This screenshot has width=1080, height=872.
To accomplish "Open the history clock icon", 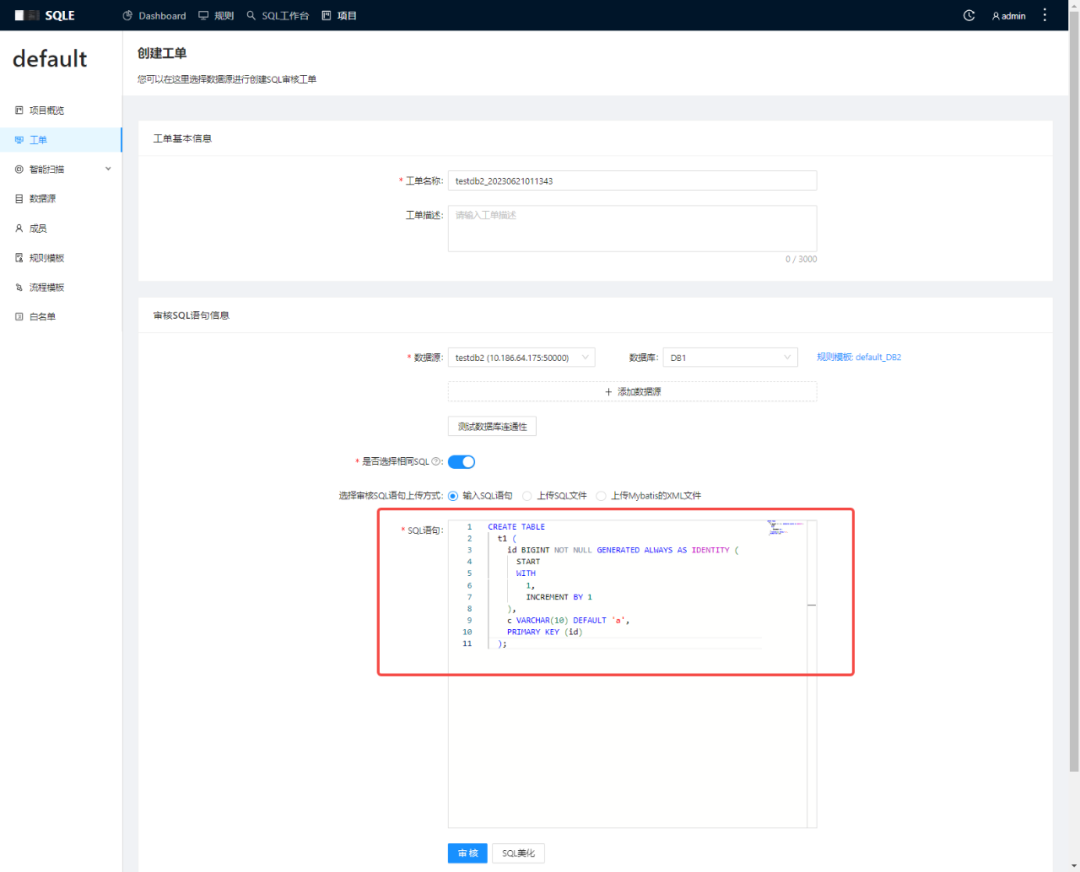I will [969, 15].
